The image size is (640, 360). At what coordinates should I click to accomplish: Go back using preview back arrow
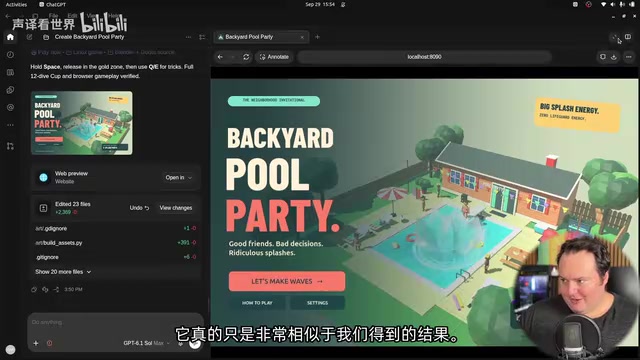pos(220,57)
